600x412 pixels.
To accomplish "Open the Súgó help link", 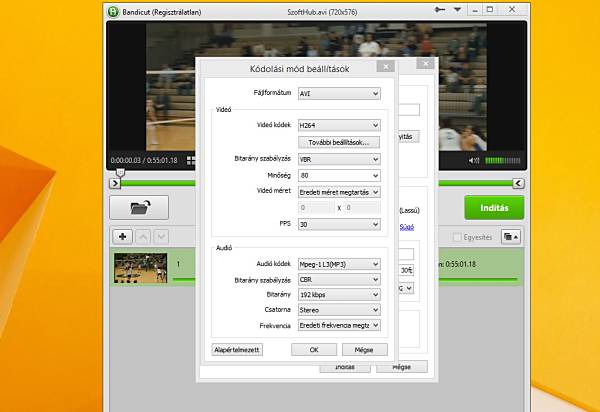I will pyautogui.click(x=406, y=227).
